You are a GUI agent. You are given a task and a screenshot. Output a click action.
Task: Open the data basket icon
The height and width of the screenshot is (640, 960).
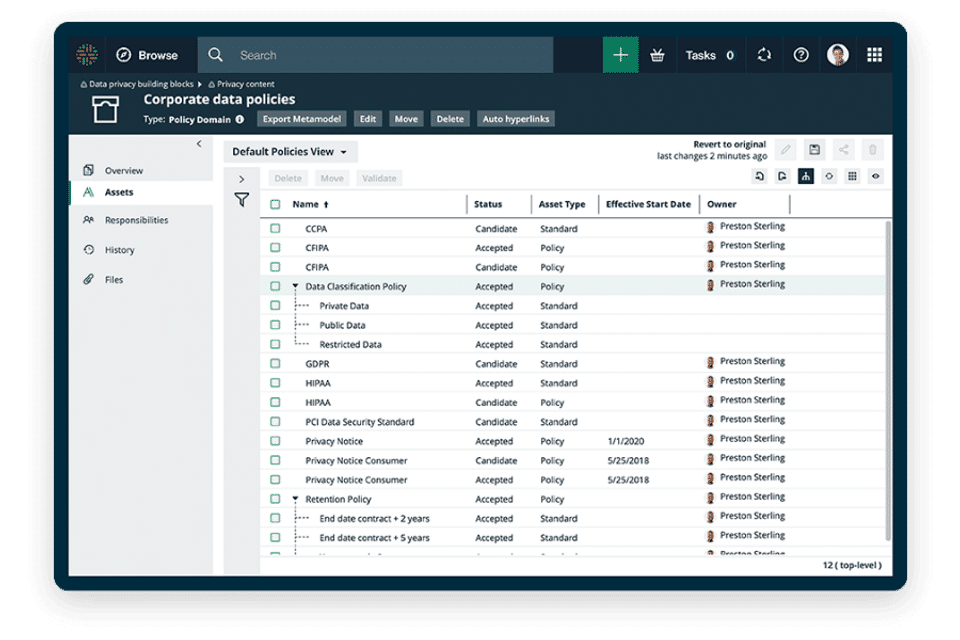point(657,55)
